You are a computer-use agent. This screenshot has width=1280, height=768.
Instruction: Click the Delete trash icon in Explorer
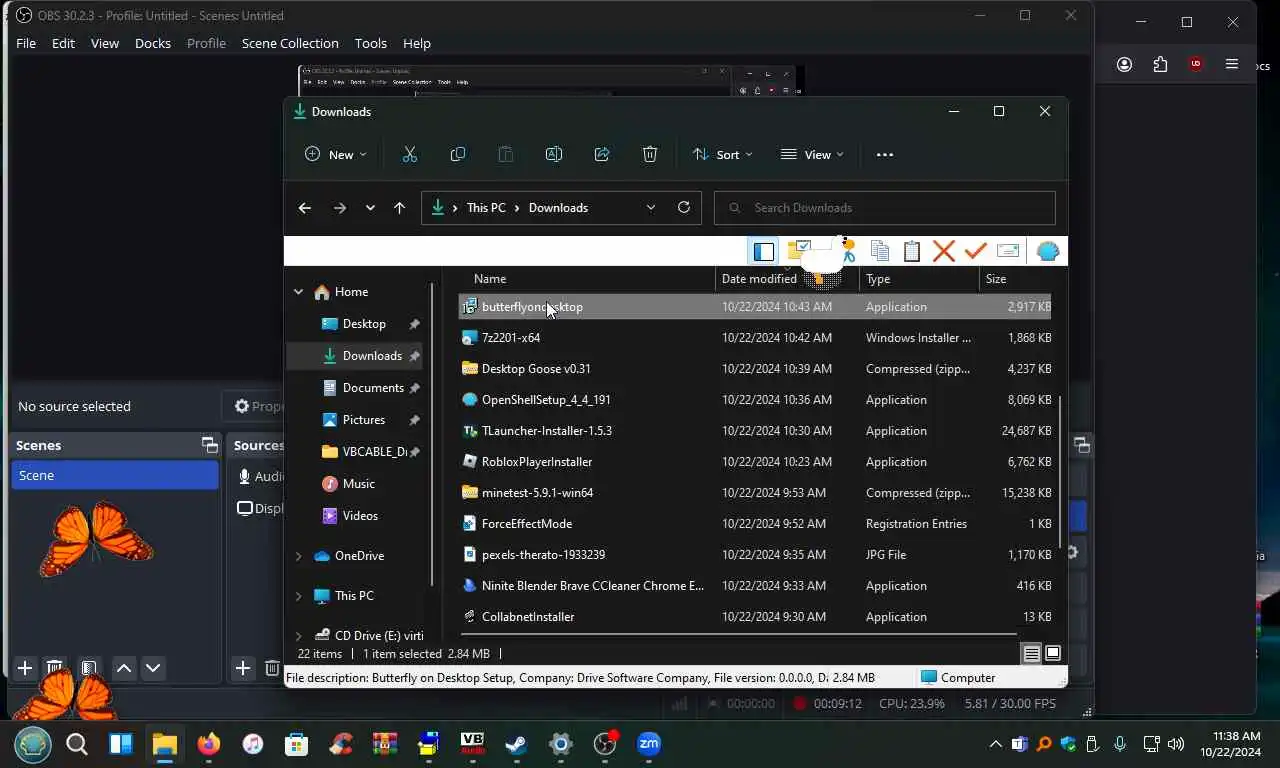coord(650,154)
